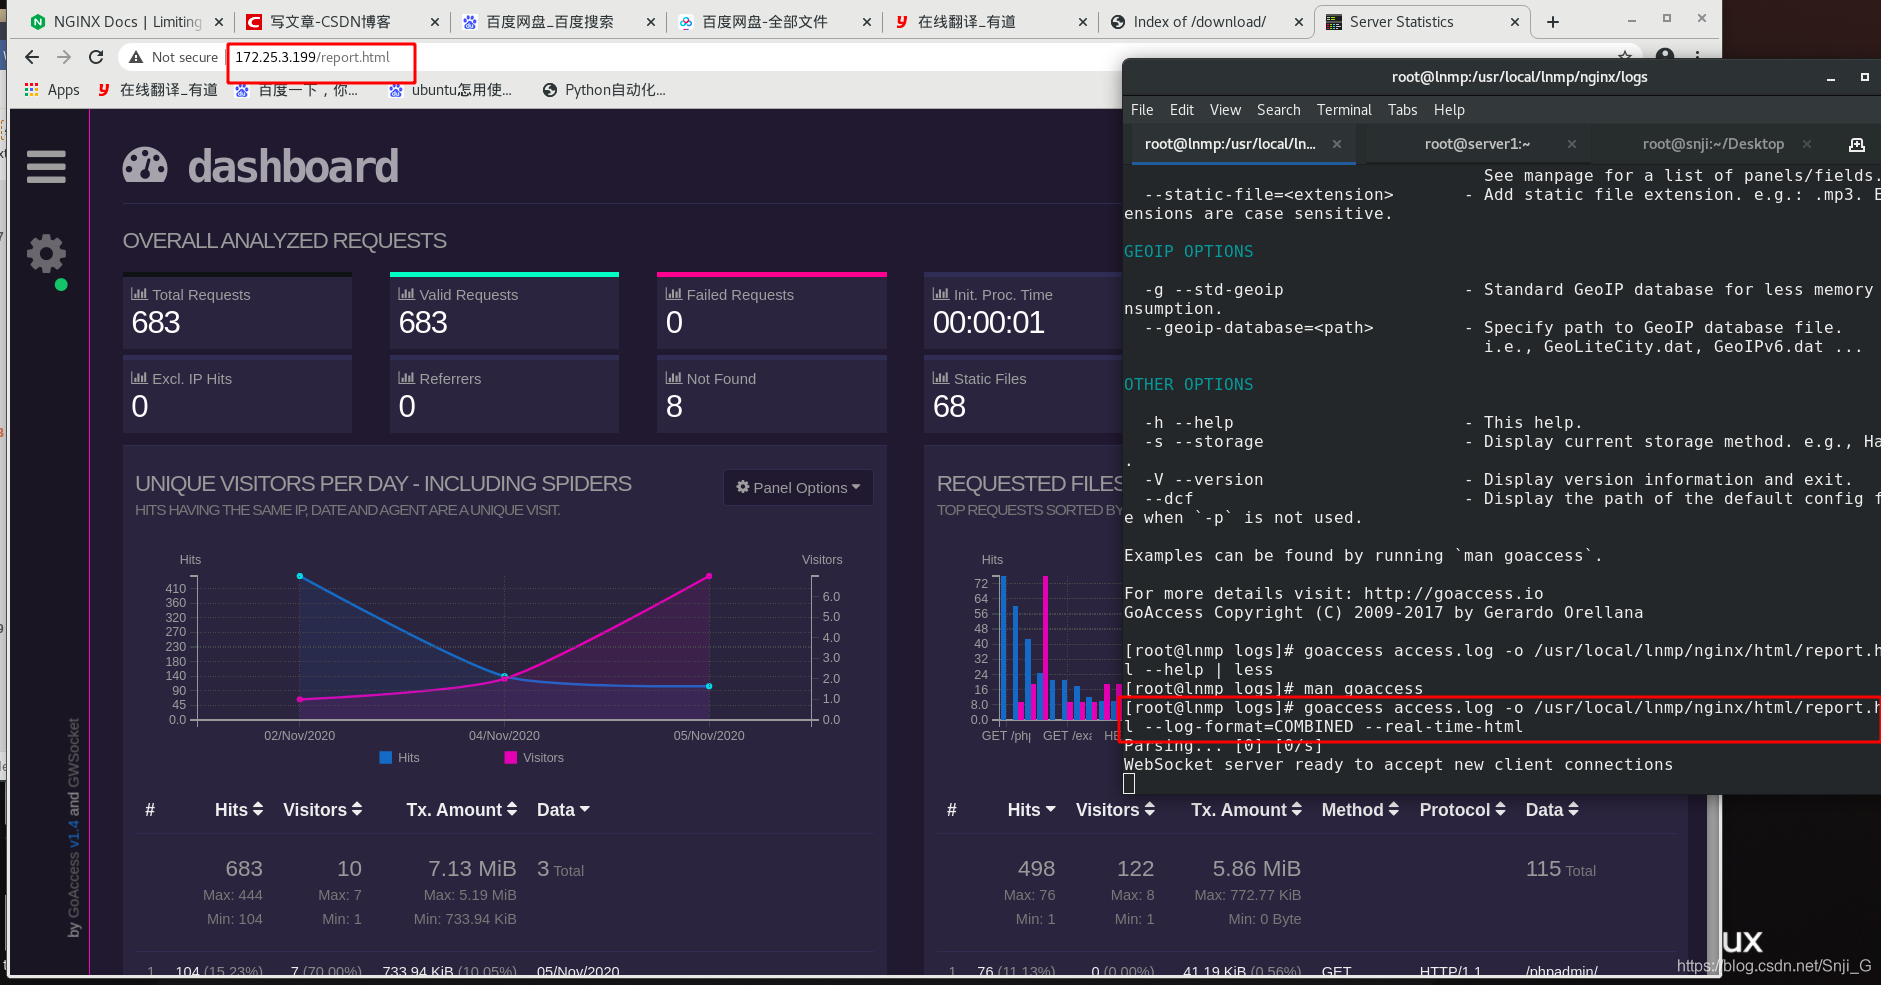Screen dimensions: 1881x985
Task: Close the Index of /download/ tab
Action: coord(1299,22)
